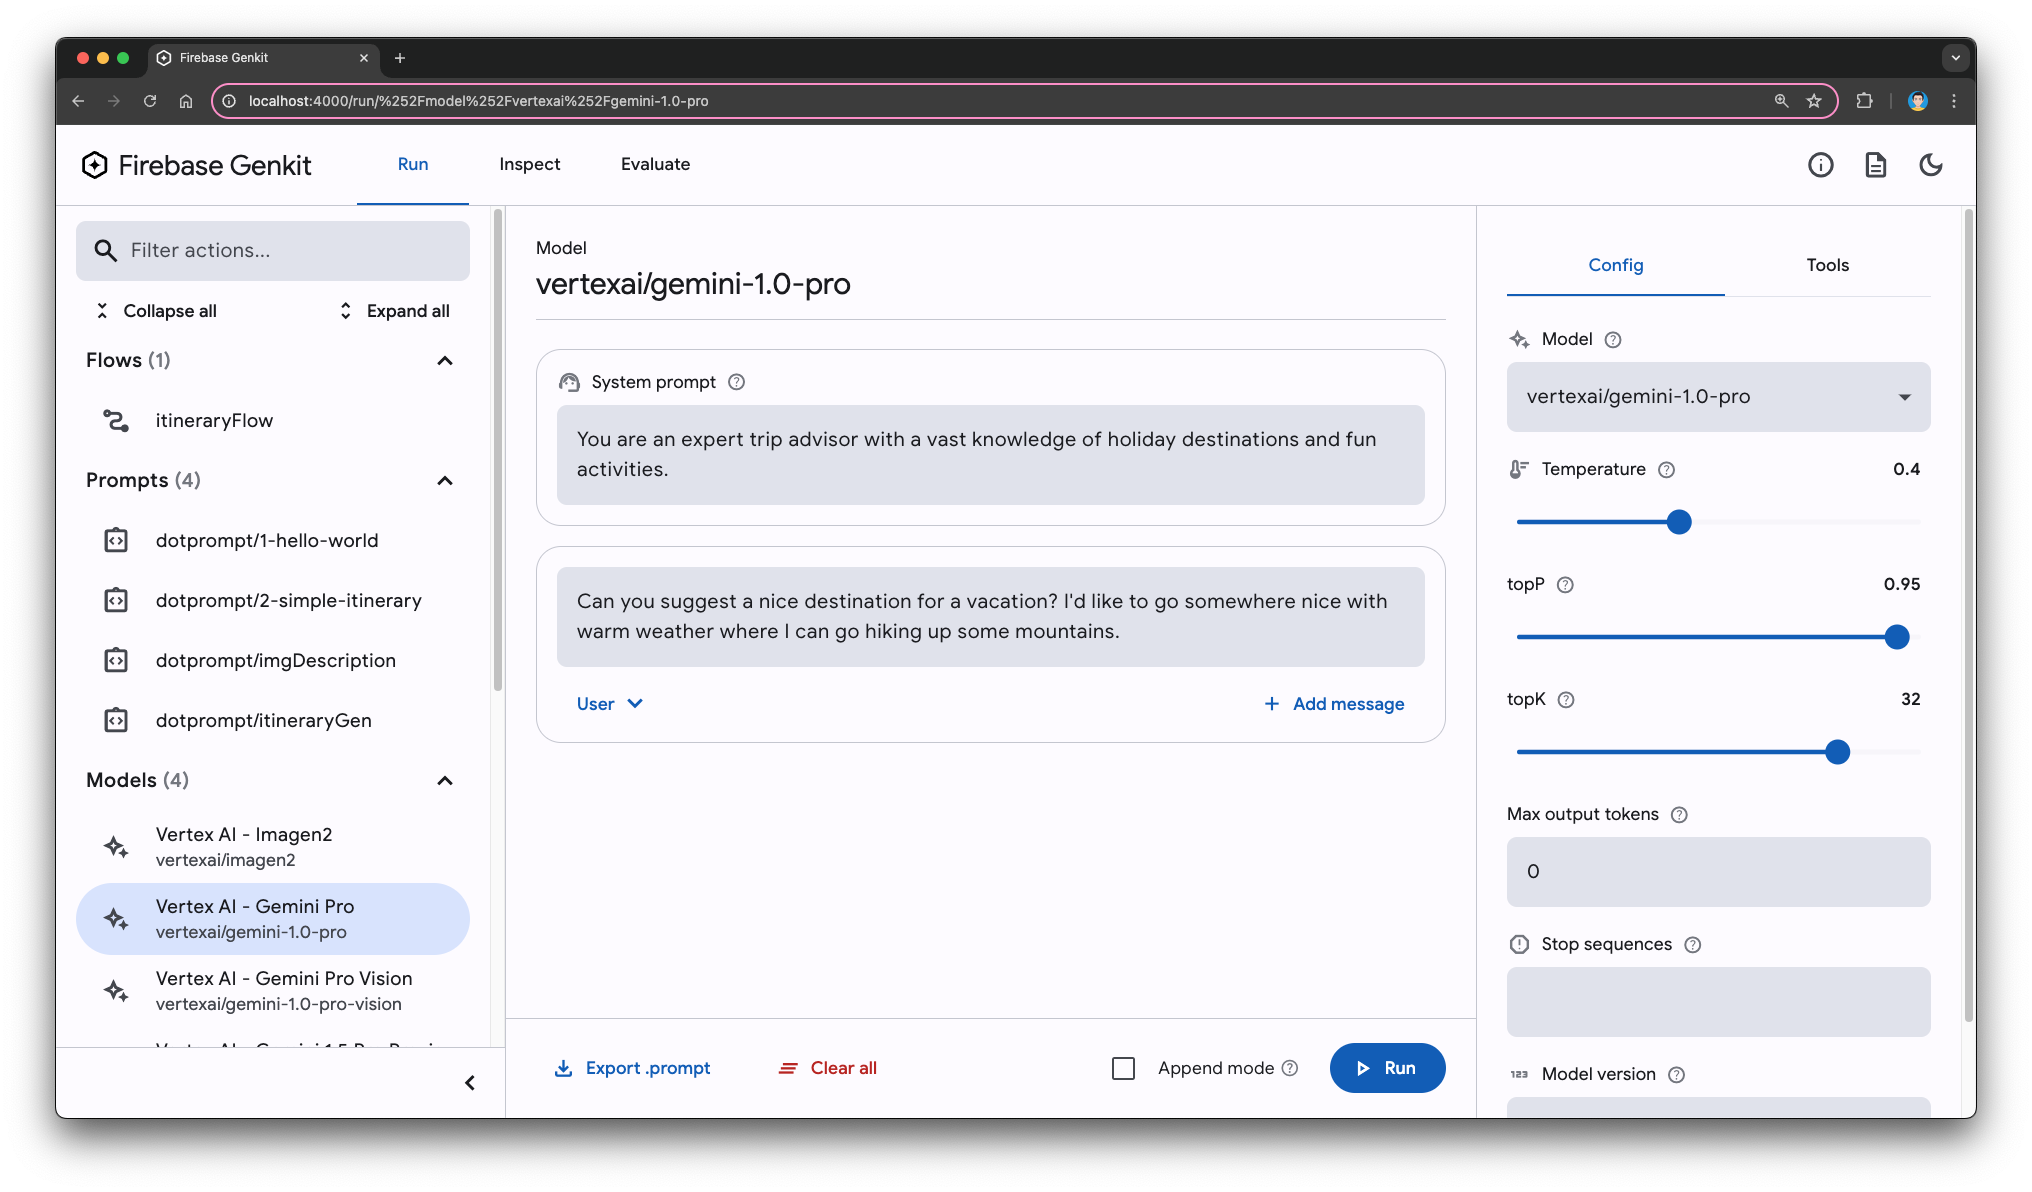
Task: Click the Run button
Action: [1386, 1067]
